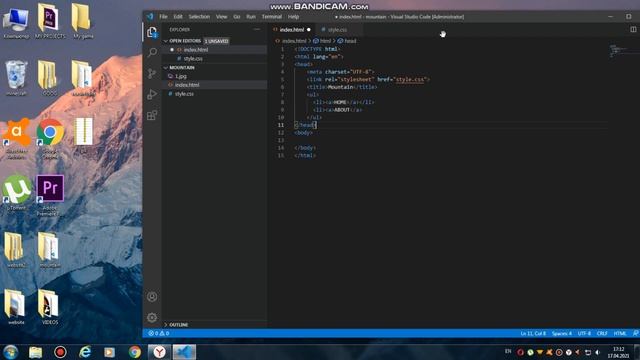Open File Explorer from the taskbar

[36, 352]
